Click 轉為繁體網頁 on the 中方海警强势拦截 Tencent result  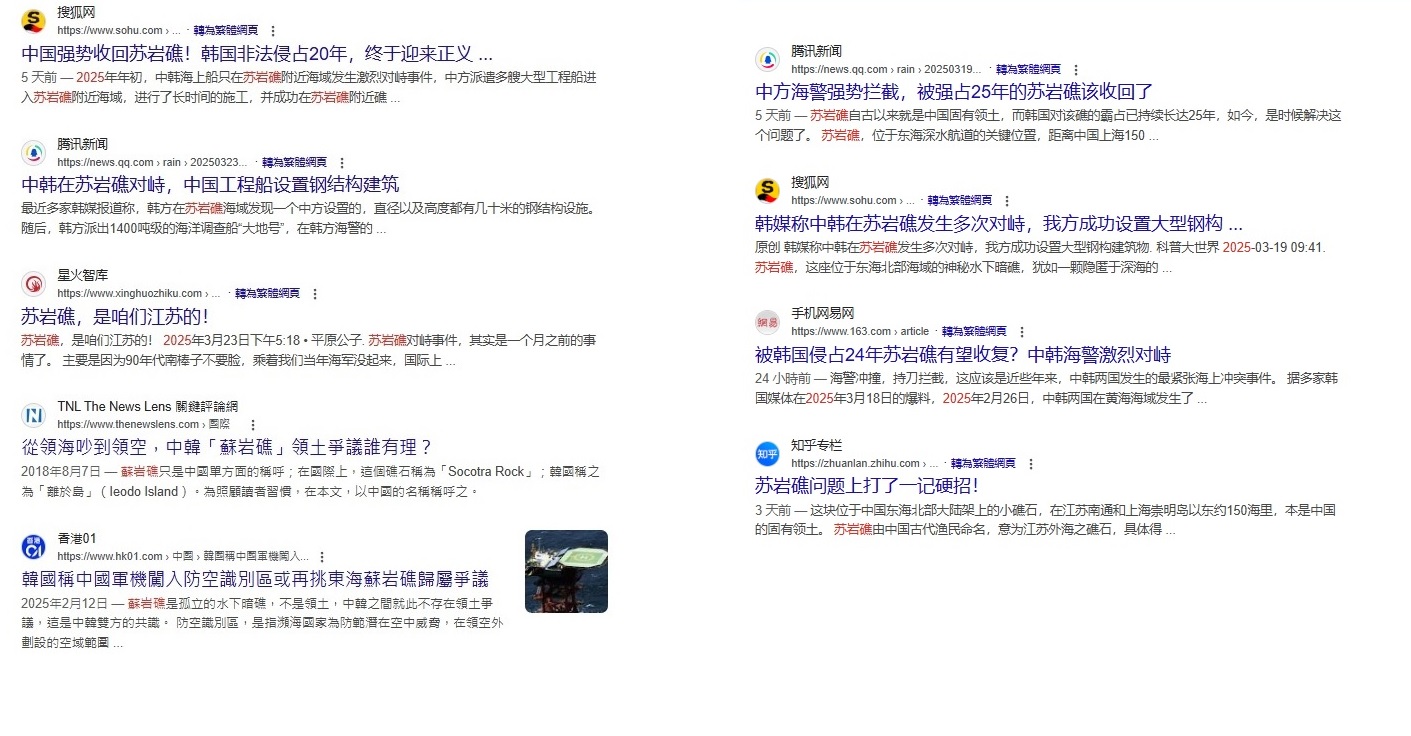[1028, 70]
